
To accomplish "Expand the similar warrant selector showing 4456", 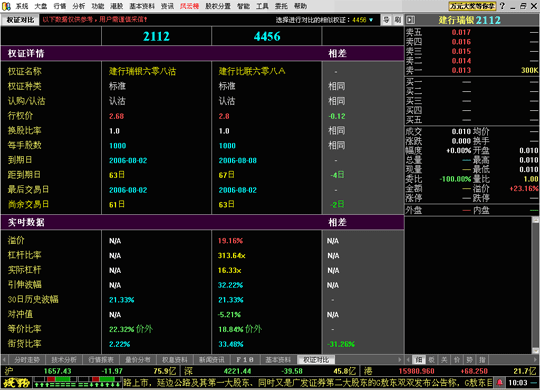I will [371, 20].
